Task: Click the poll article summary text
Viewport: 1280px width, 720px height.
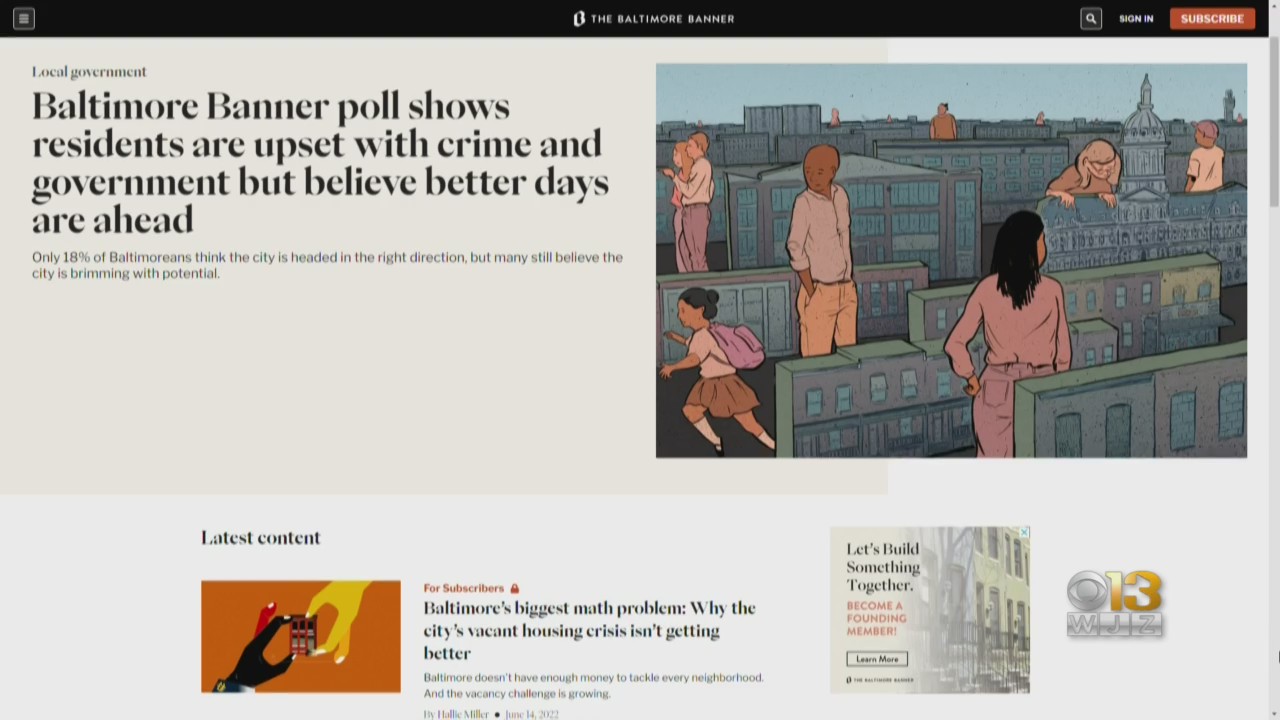Action: (327, 265)
